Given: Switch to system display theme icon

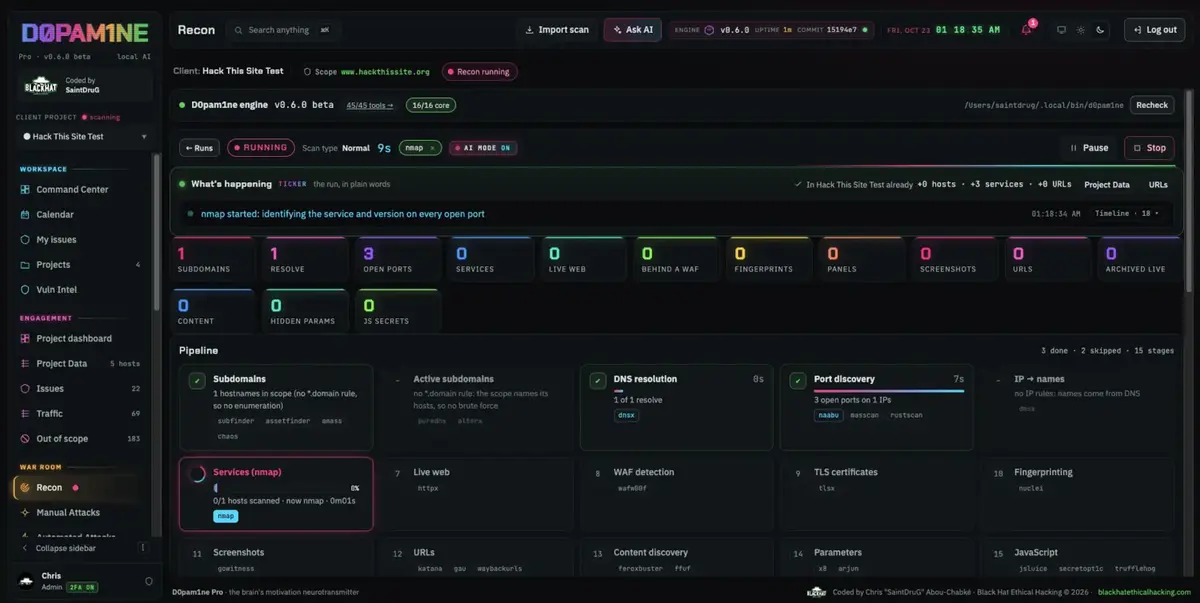Looking at the screenshot, I should [x=1062, y=30].
